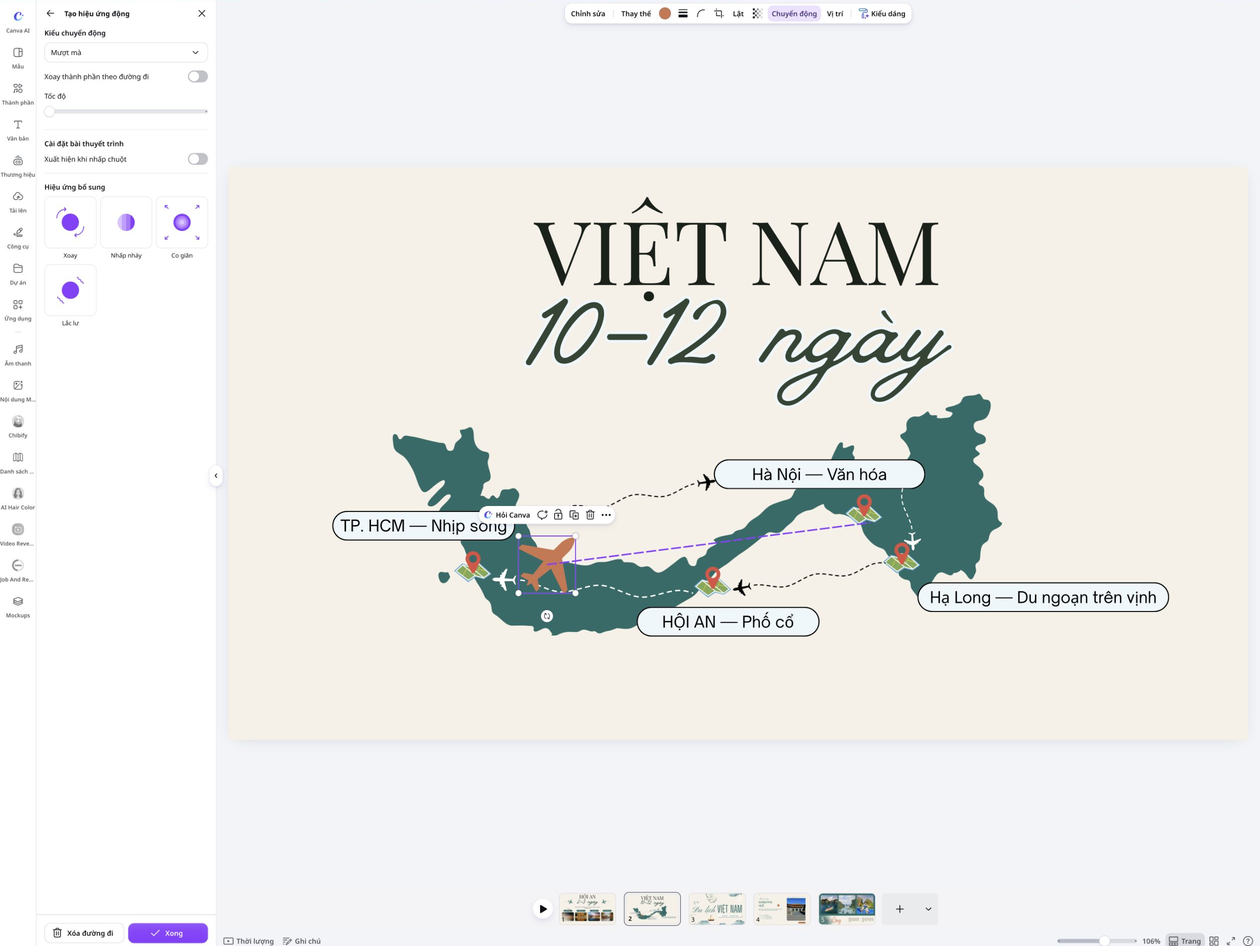This screenshot has height=946, width=1260.
Task: Open Canva AI in the sidebar
Action: coord(18,21)
